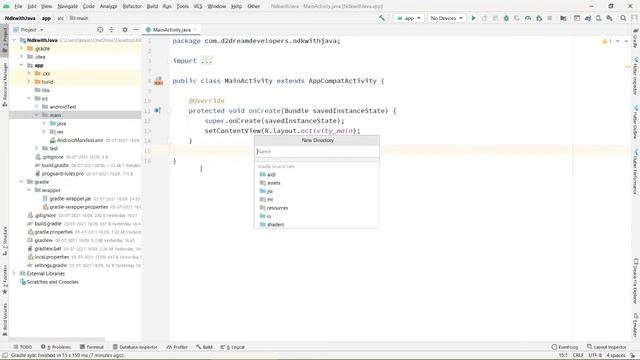Open the Structure side tab
Screen dimensions: 640x360
(x=4, y=241)
